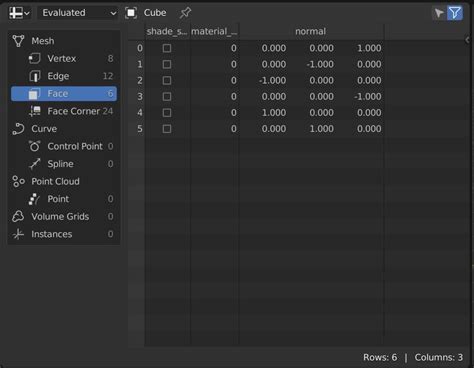Select the Face Corner row label
Screen dimensions: 474x368
(x=74, y=111)
